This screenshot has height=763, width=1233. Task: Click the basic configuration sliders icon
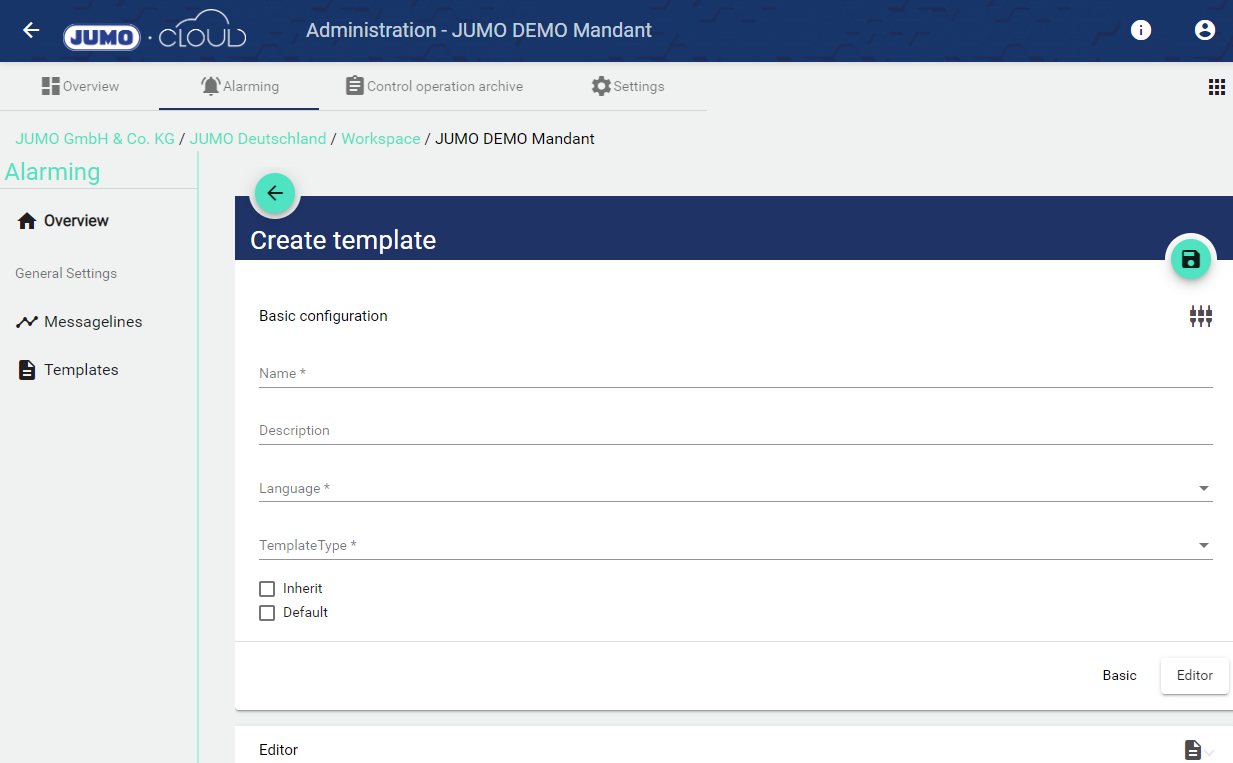[1200, 317]
